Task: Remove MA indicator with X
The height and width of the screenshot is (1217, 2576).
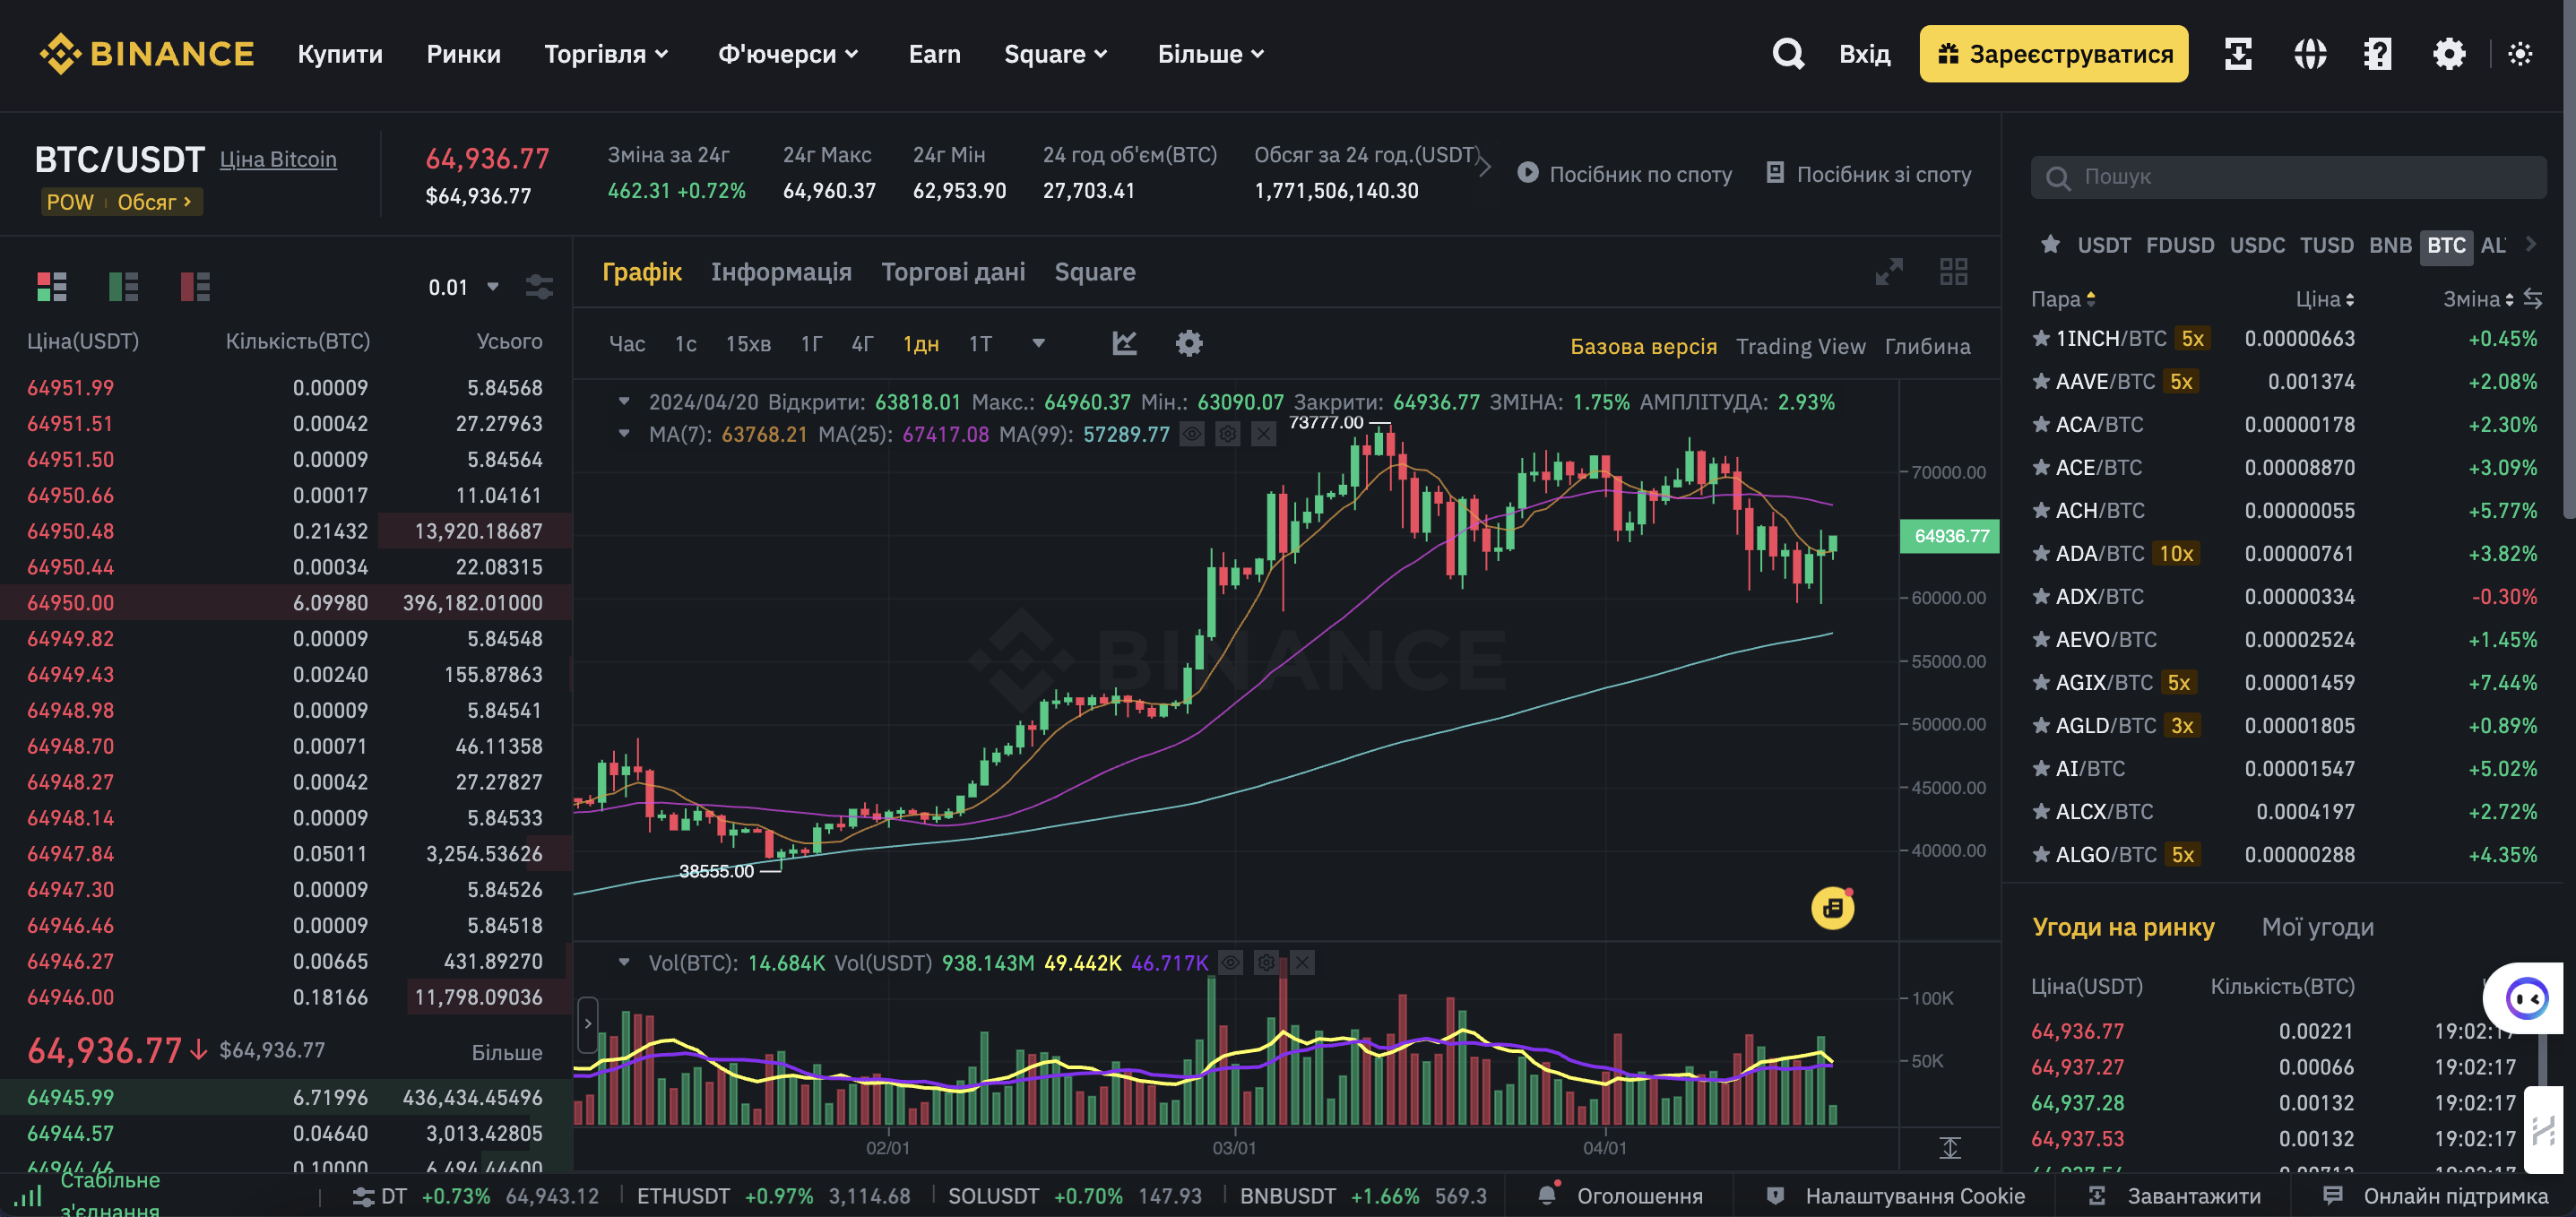Action: click(1264, 434)
